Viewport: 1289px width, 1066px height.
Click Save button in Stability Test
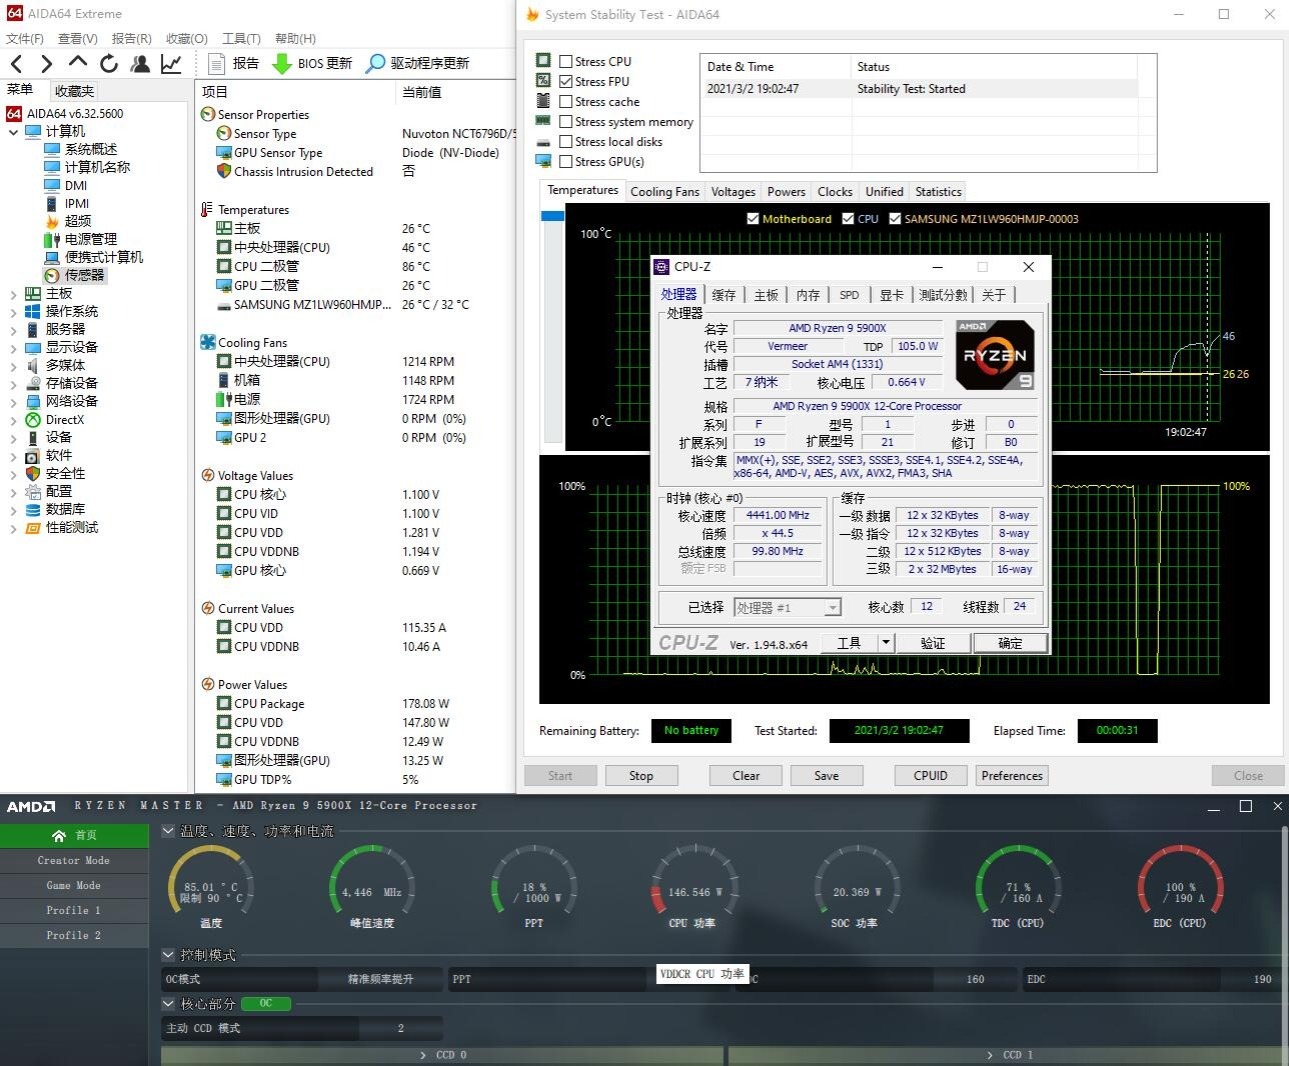coord(827,775)
